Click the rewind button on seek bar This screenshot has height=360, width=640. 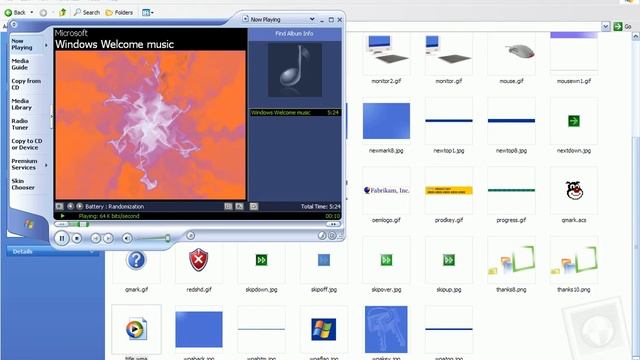click(x=62, y=224)
